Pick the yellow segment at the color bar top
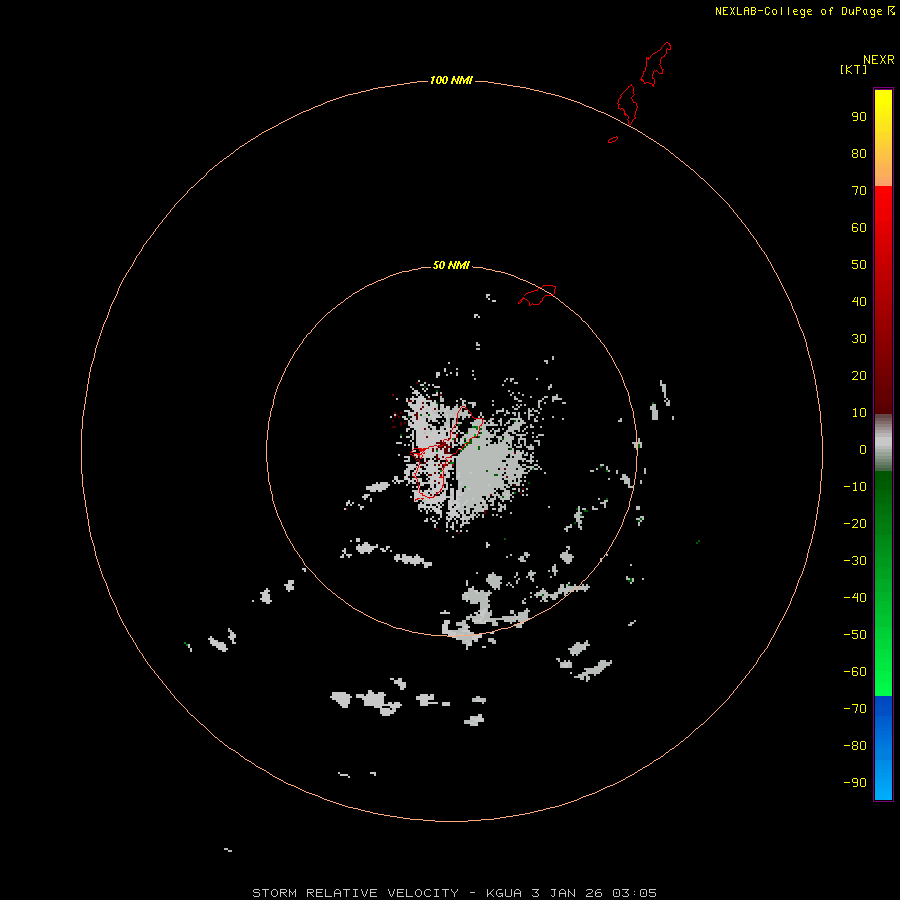 click(x=883, y=138)
